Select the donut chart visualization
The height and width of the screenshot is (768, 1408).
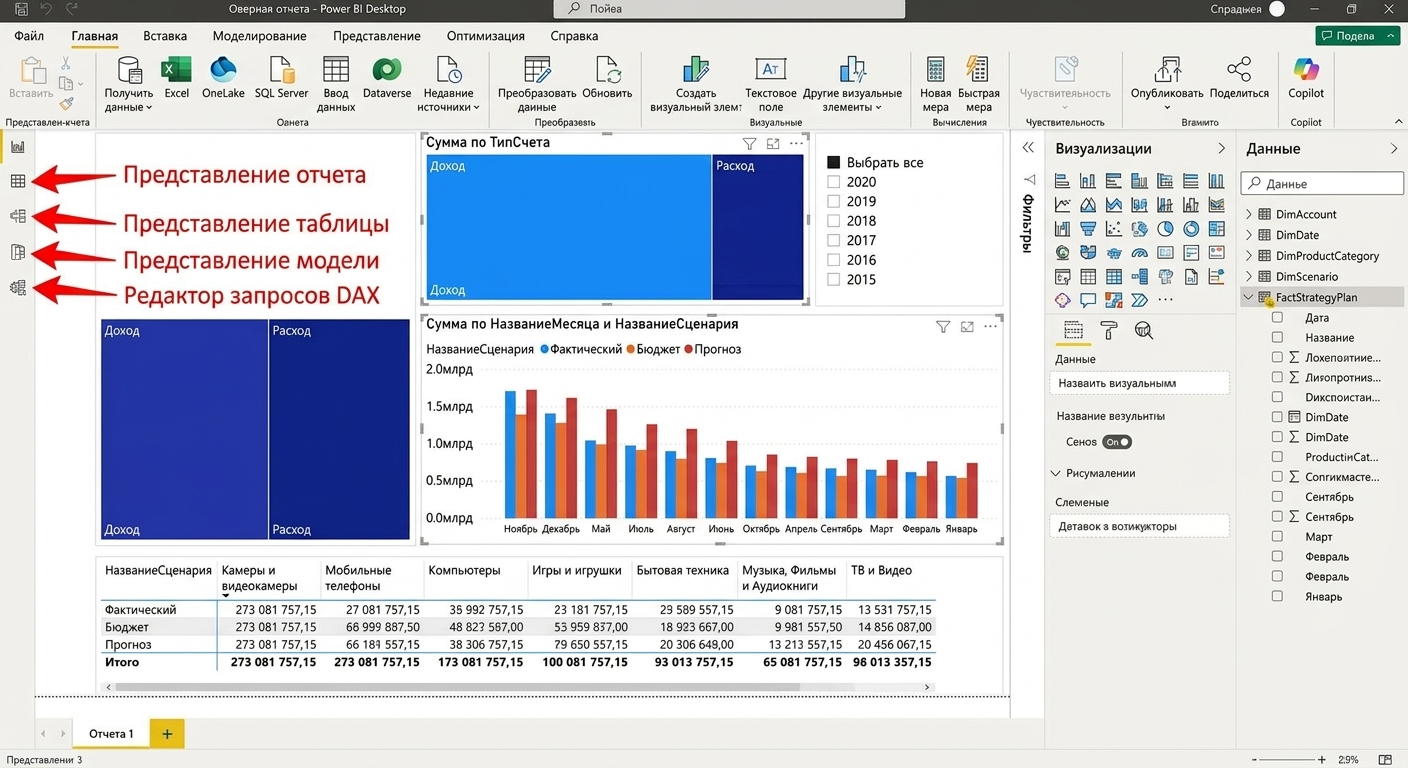[x=1191, y=228]
